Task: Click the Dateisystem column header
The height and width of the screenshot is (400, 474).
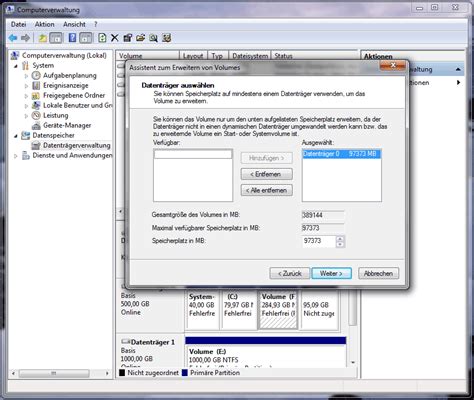Action: (250, 56)
